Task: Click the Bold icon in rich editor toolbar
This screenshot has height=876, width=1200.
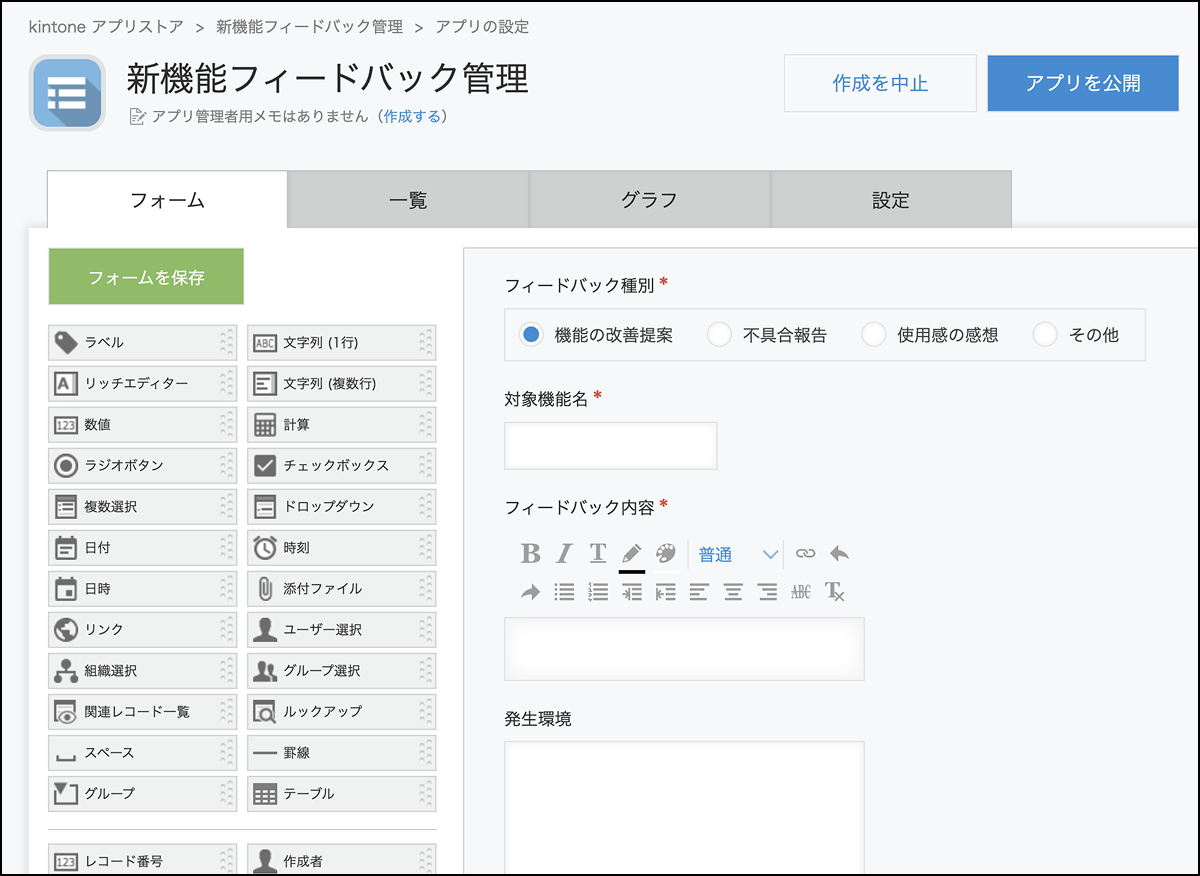Action: (530, 554)
